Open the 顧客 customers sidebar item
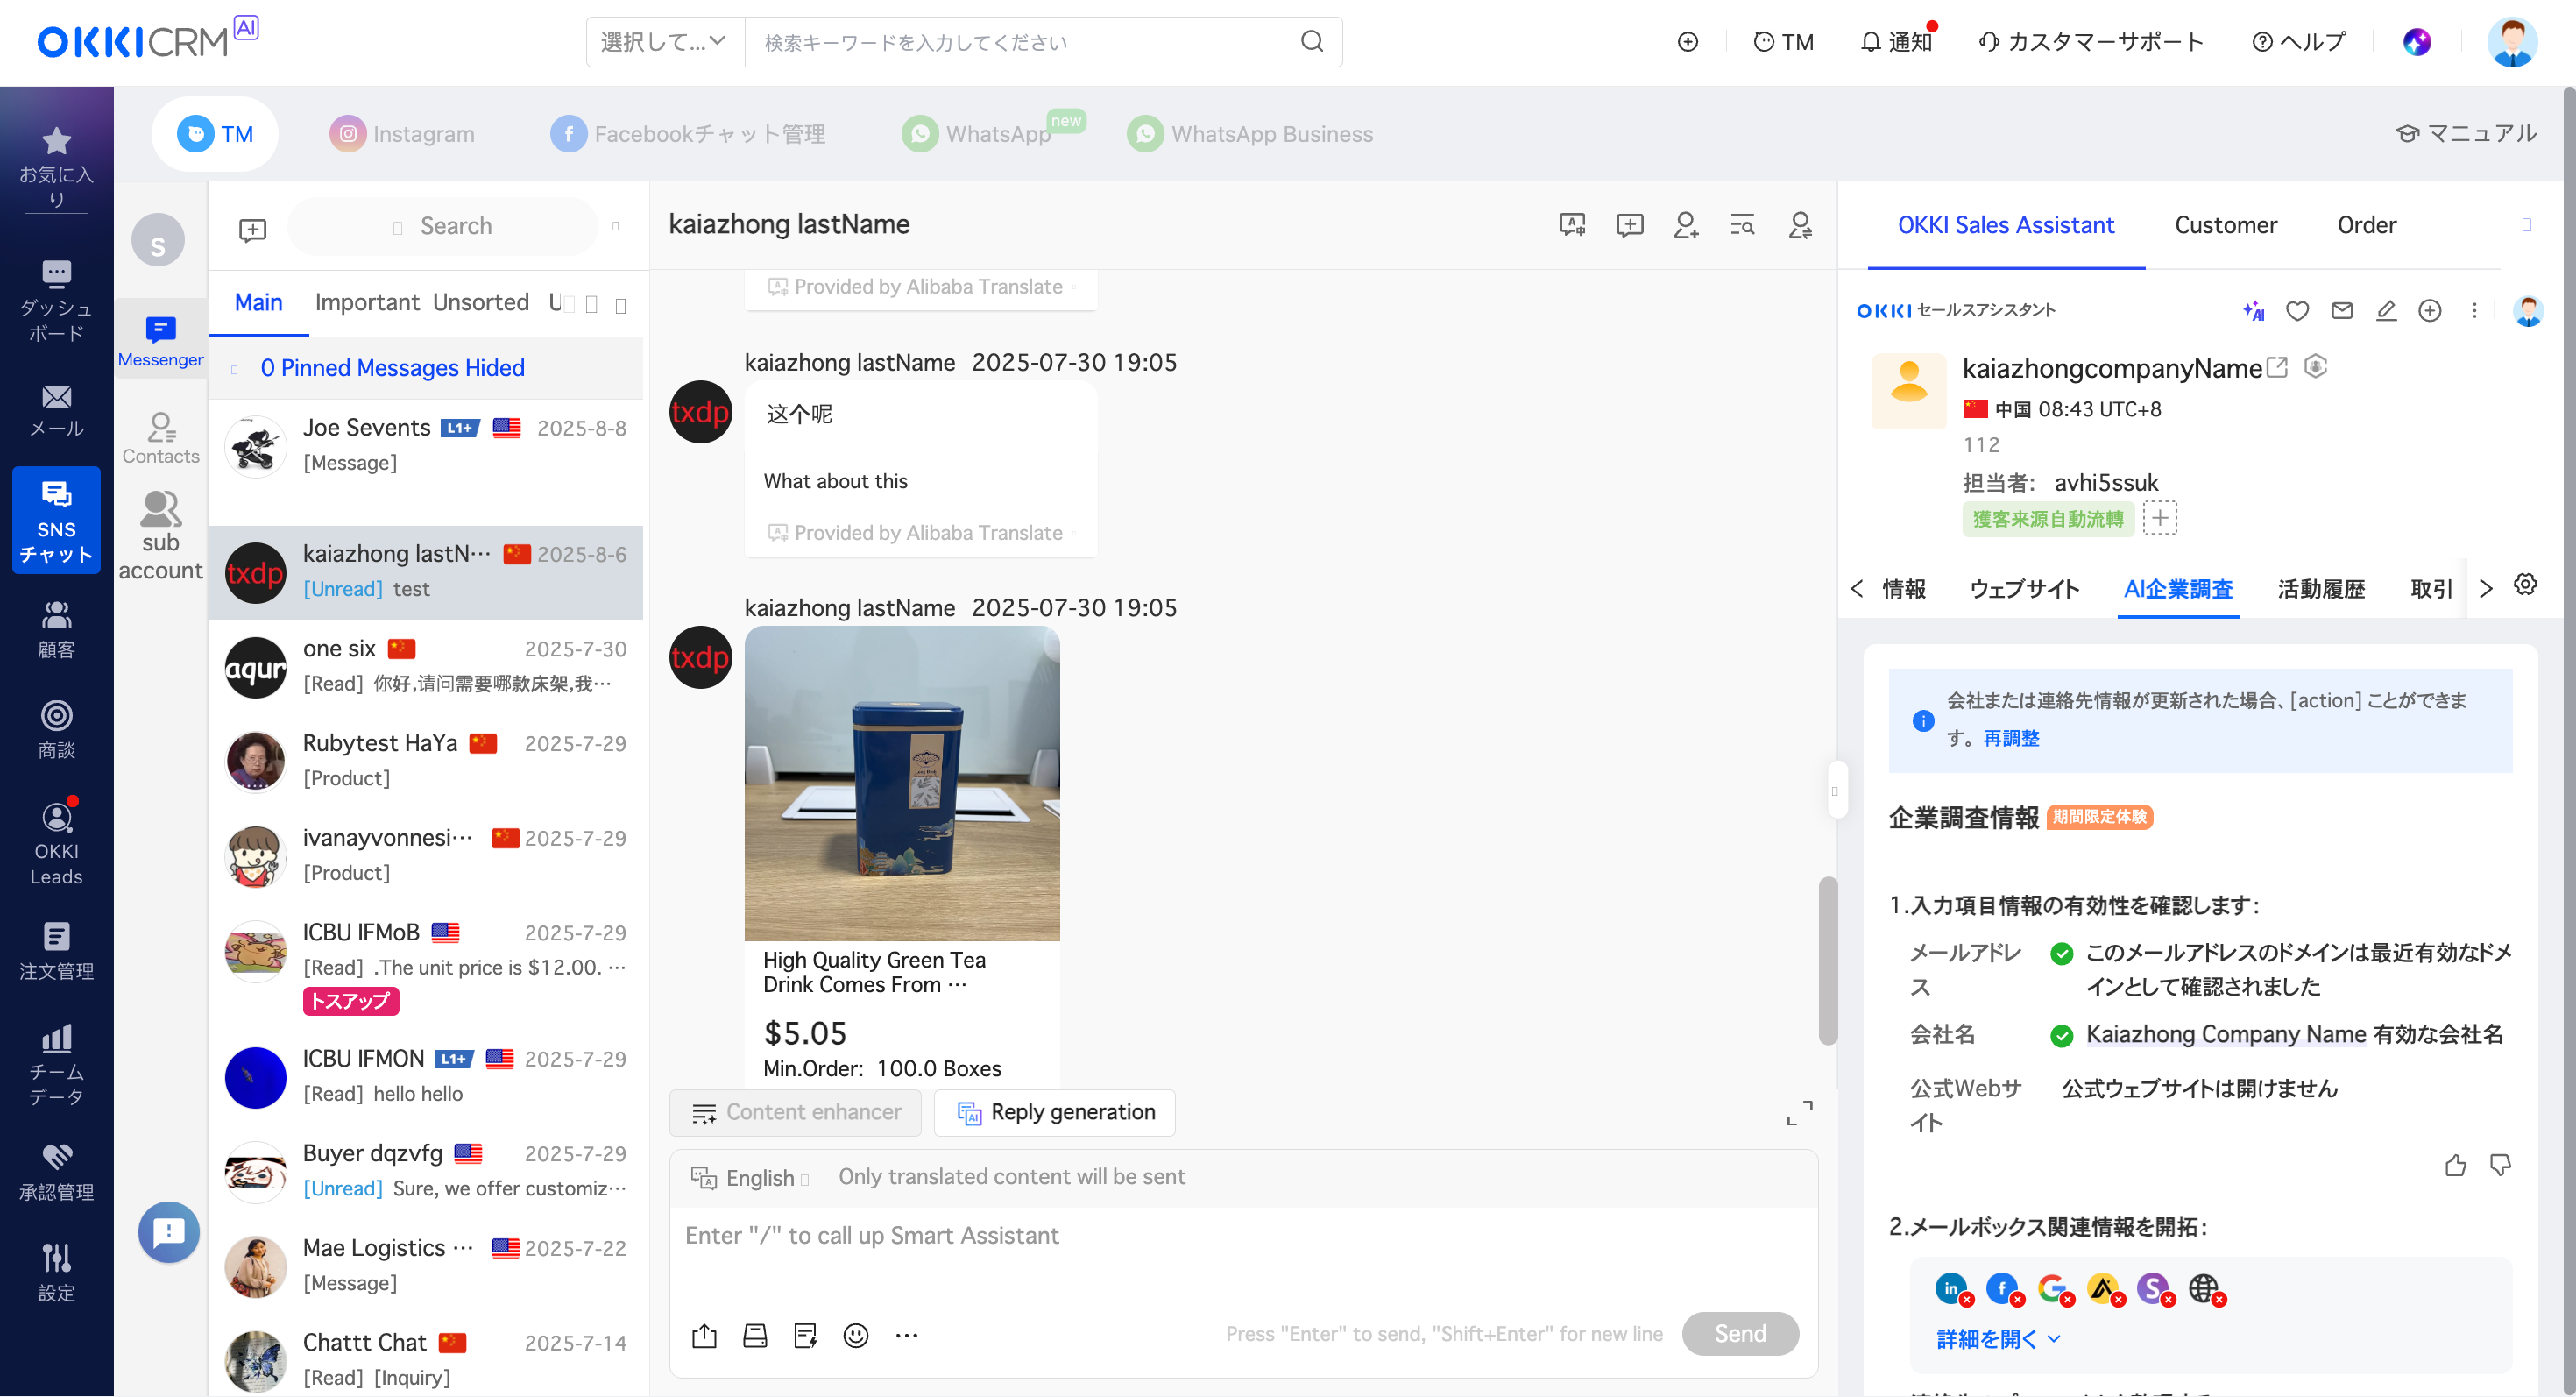Image resolution: width=2576 pixels, height=1397 pixels. click(x=56, y=630)
